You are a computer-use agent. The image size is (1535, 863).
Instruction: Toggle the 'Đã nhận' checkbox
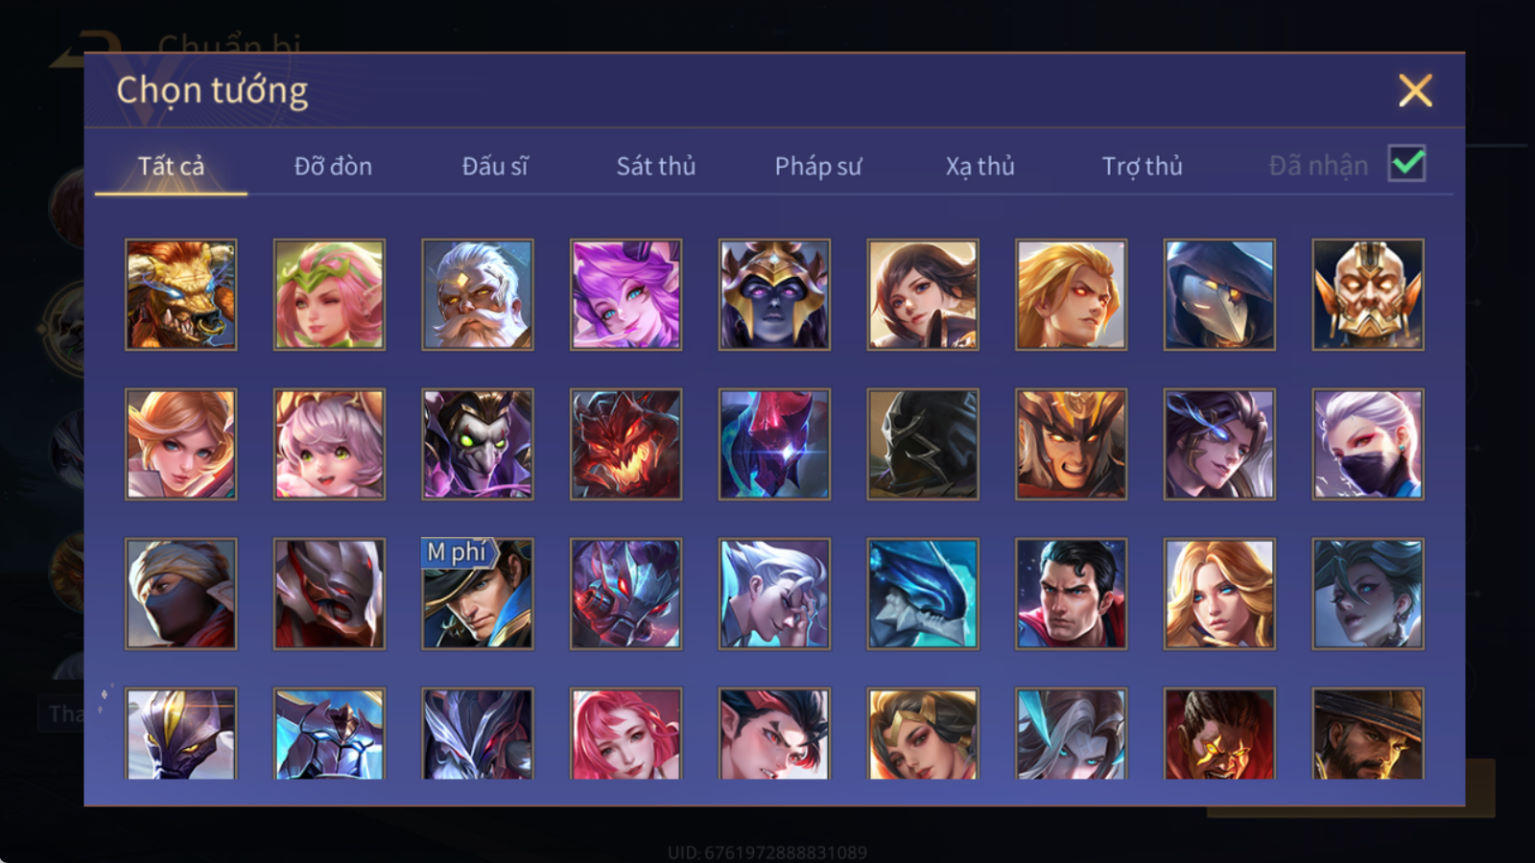pyautogui.click(x=1407, y=163)
